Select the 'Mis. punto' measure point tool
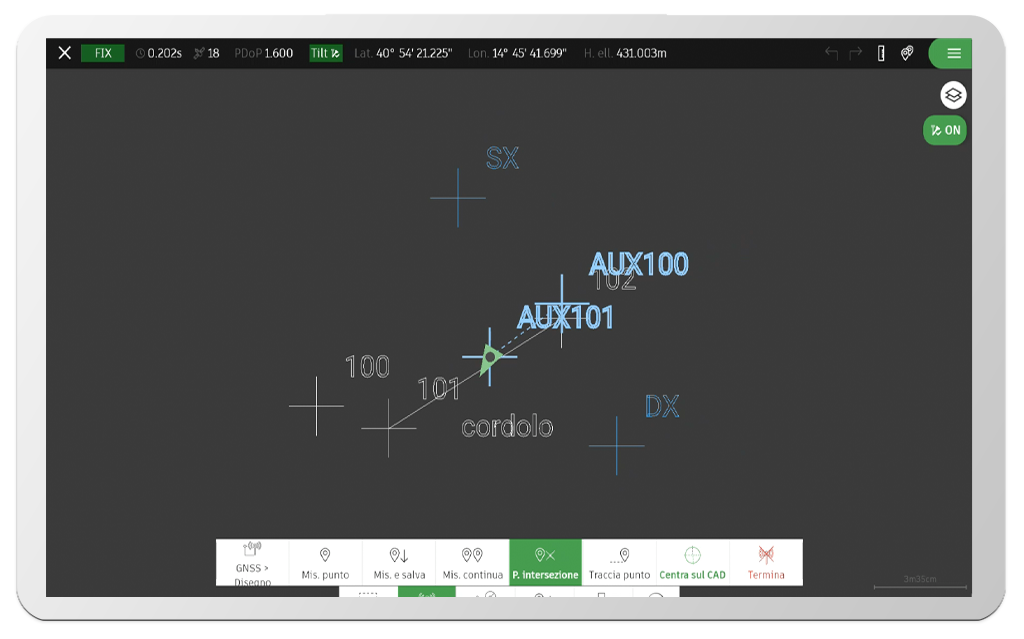 pos(327,562)
